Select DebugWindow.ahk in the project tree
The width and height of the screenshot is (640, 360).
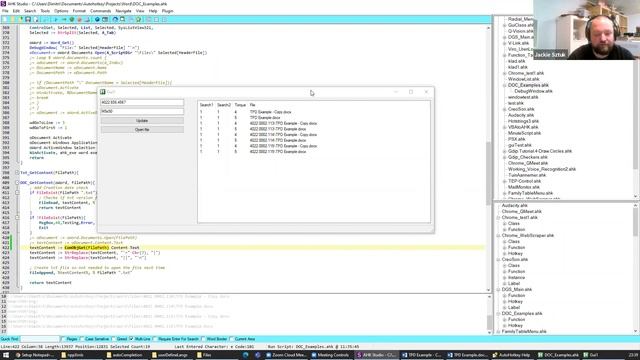[x=533, y=91]
